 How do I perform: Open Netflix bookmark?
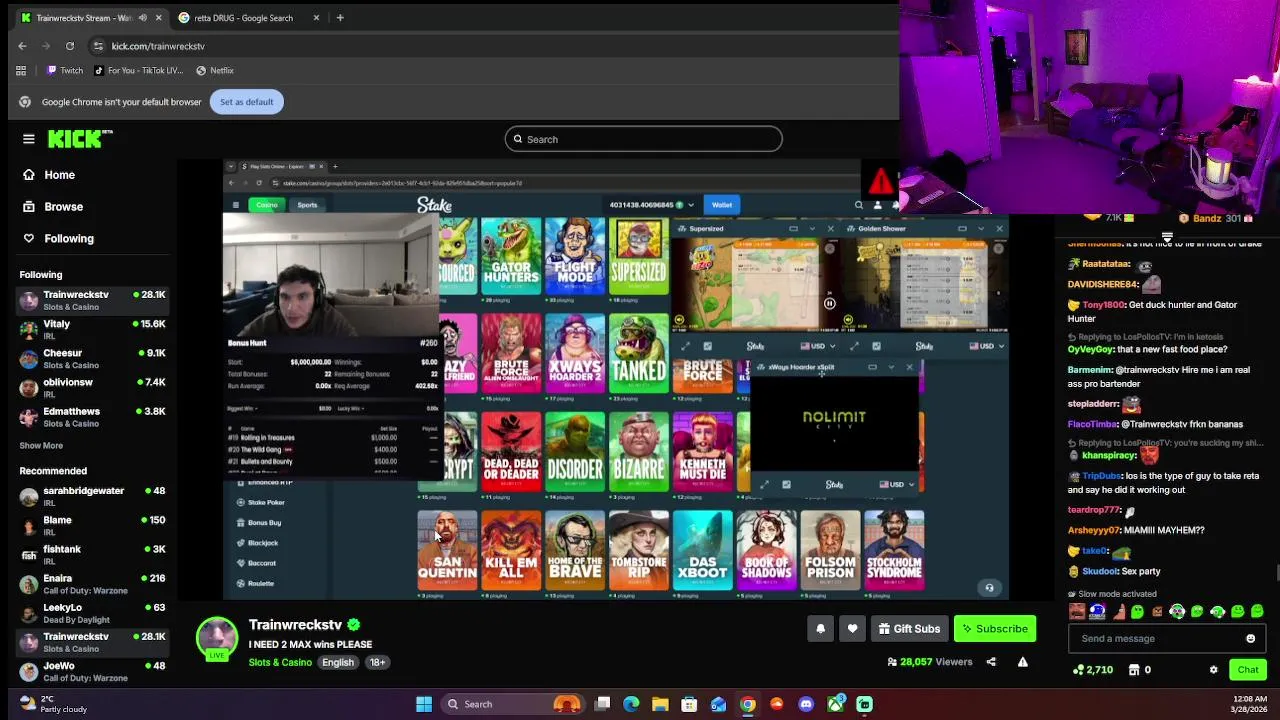click(x=215, y=71)
